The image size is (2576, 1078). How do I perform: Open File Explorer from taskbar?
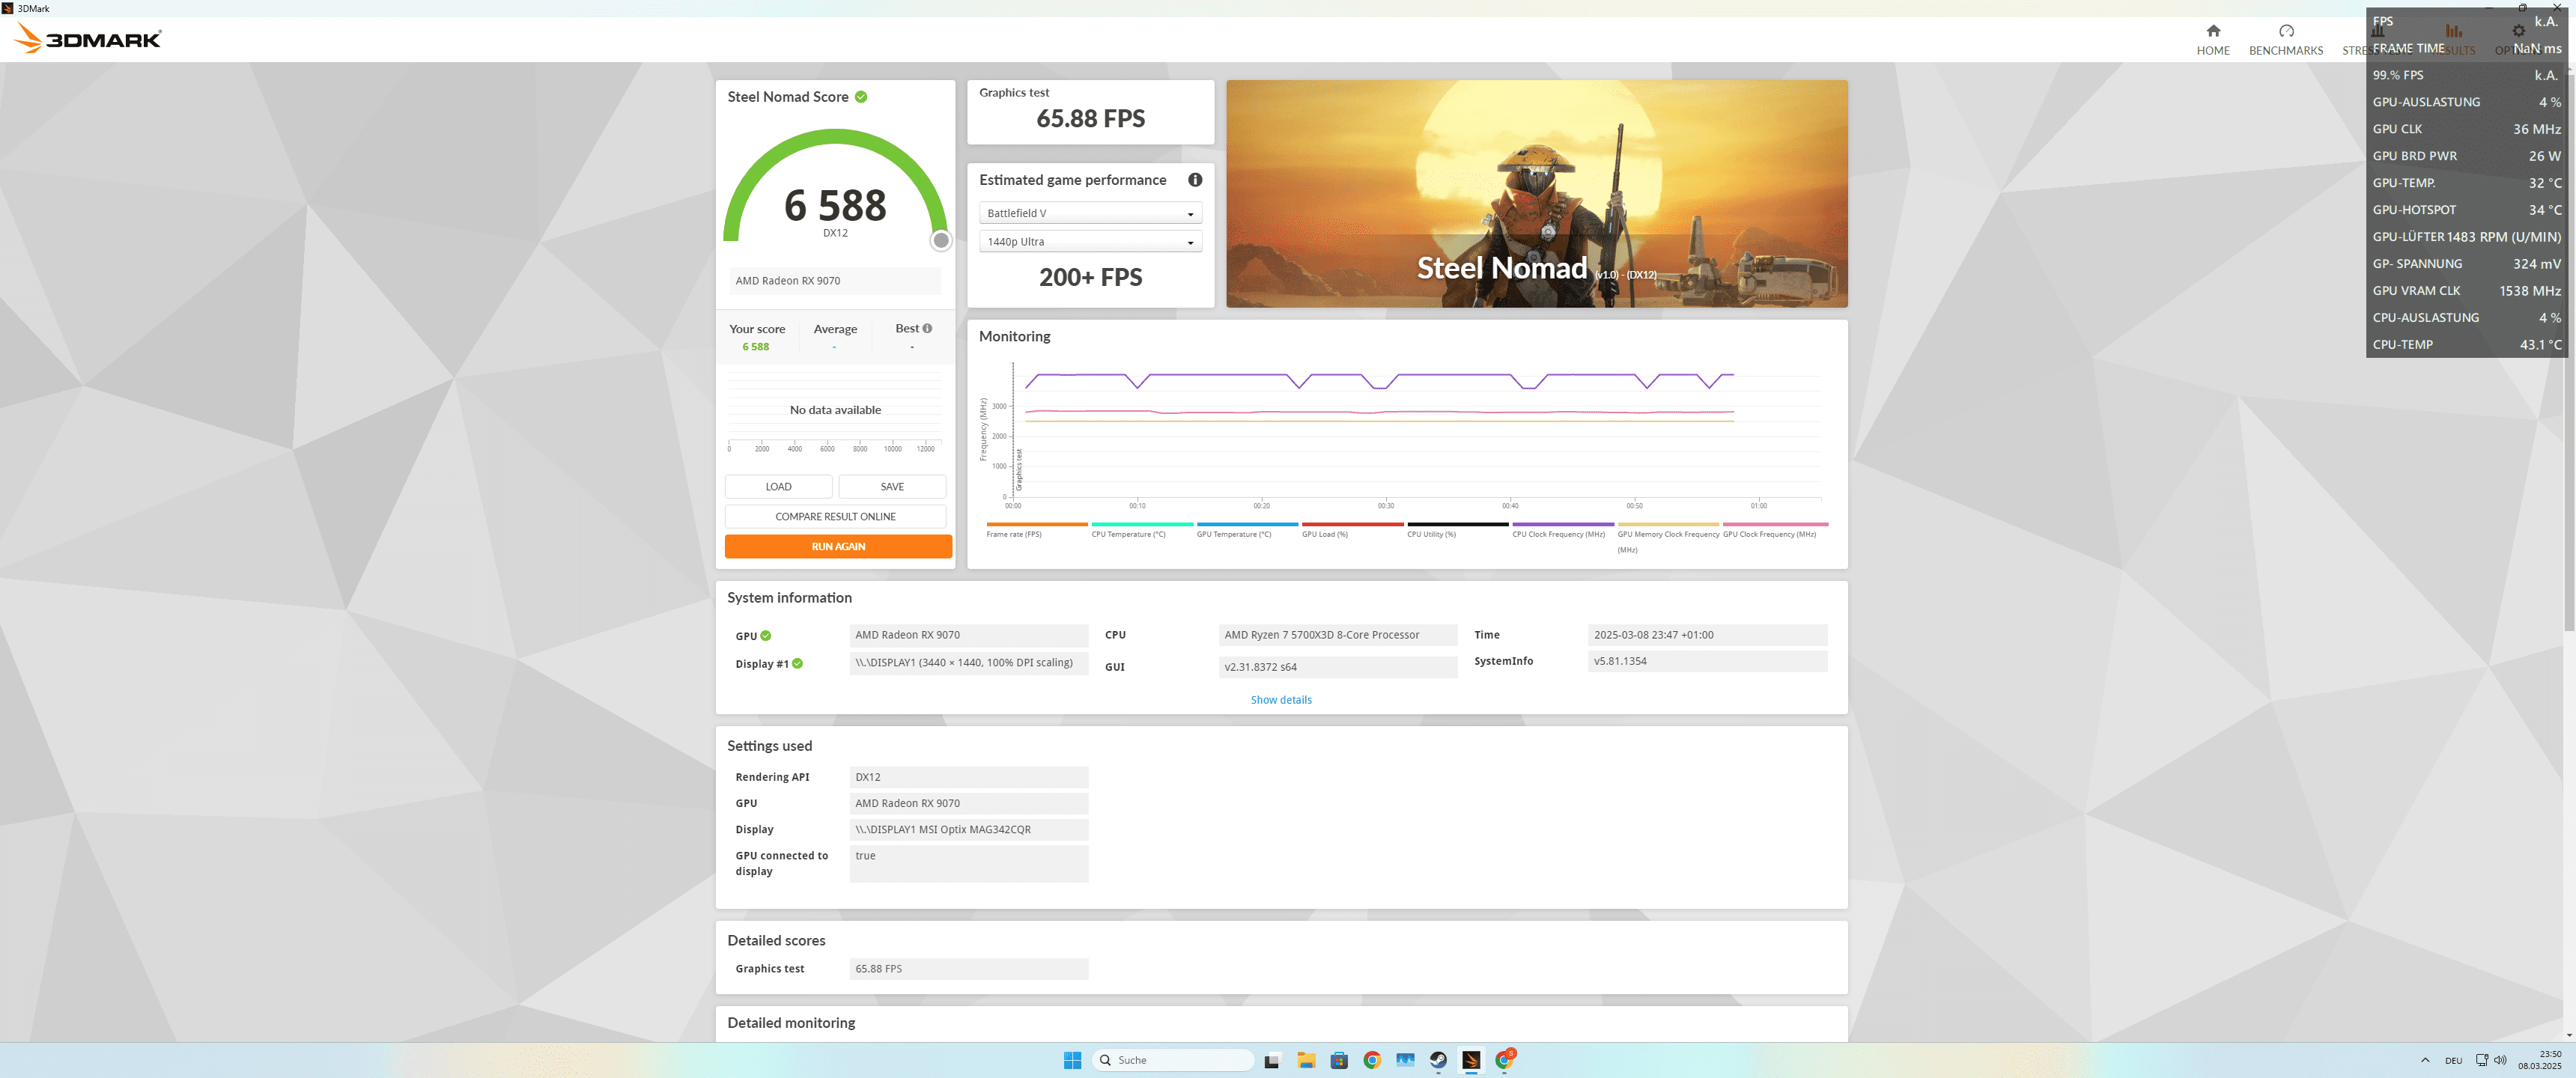1305,1060
